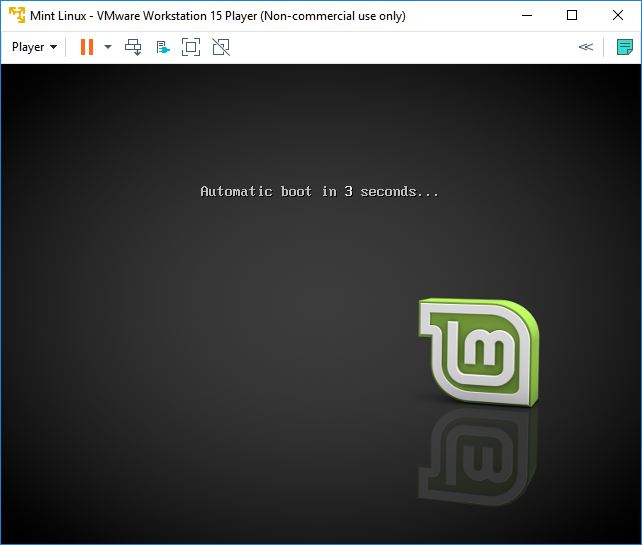
Task: Maximize the VMware Player window
Action: point(572,16)
